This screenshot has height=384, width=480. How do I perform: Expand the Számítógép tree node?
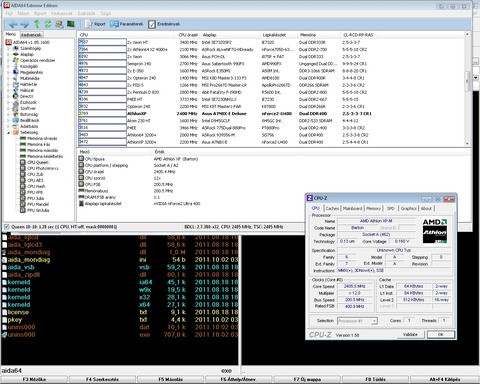(8, 48)
